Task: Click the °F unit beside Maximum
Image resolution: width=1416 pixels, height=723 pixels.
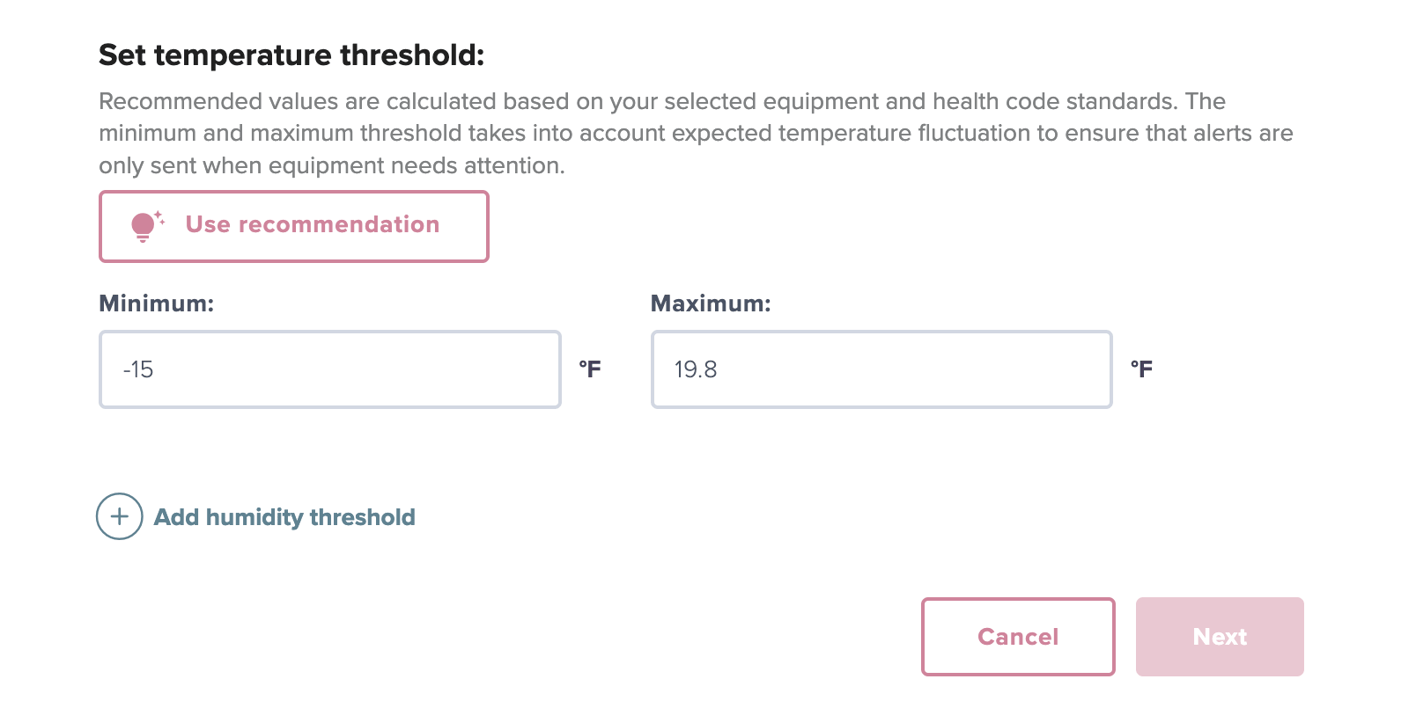Action: (1141, 370)
